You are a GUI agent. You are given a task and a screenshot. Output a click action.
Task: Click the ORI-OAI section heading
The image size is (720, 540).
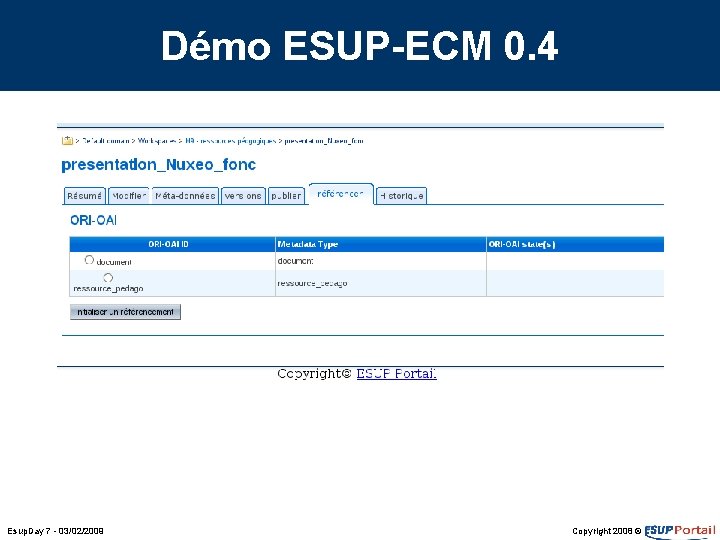pyautogui.click(x=93, y=220)
